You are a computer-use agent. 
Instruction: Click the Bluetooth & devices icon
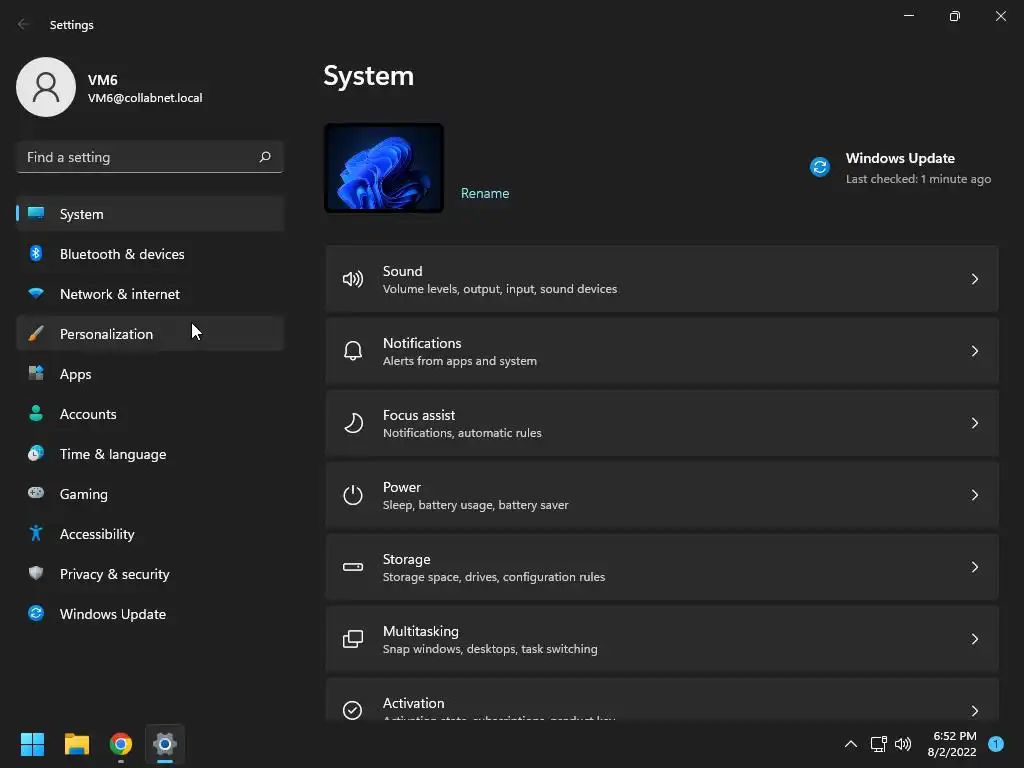tap(36, 253)
